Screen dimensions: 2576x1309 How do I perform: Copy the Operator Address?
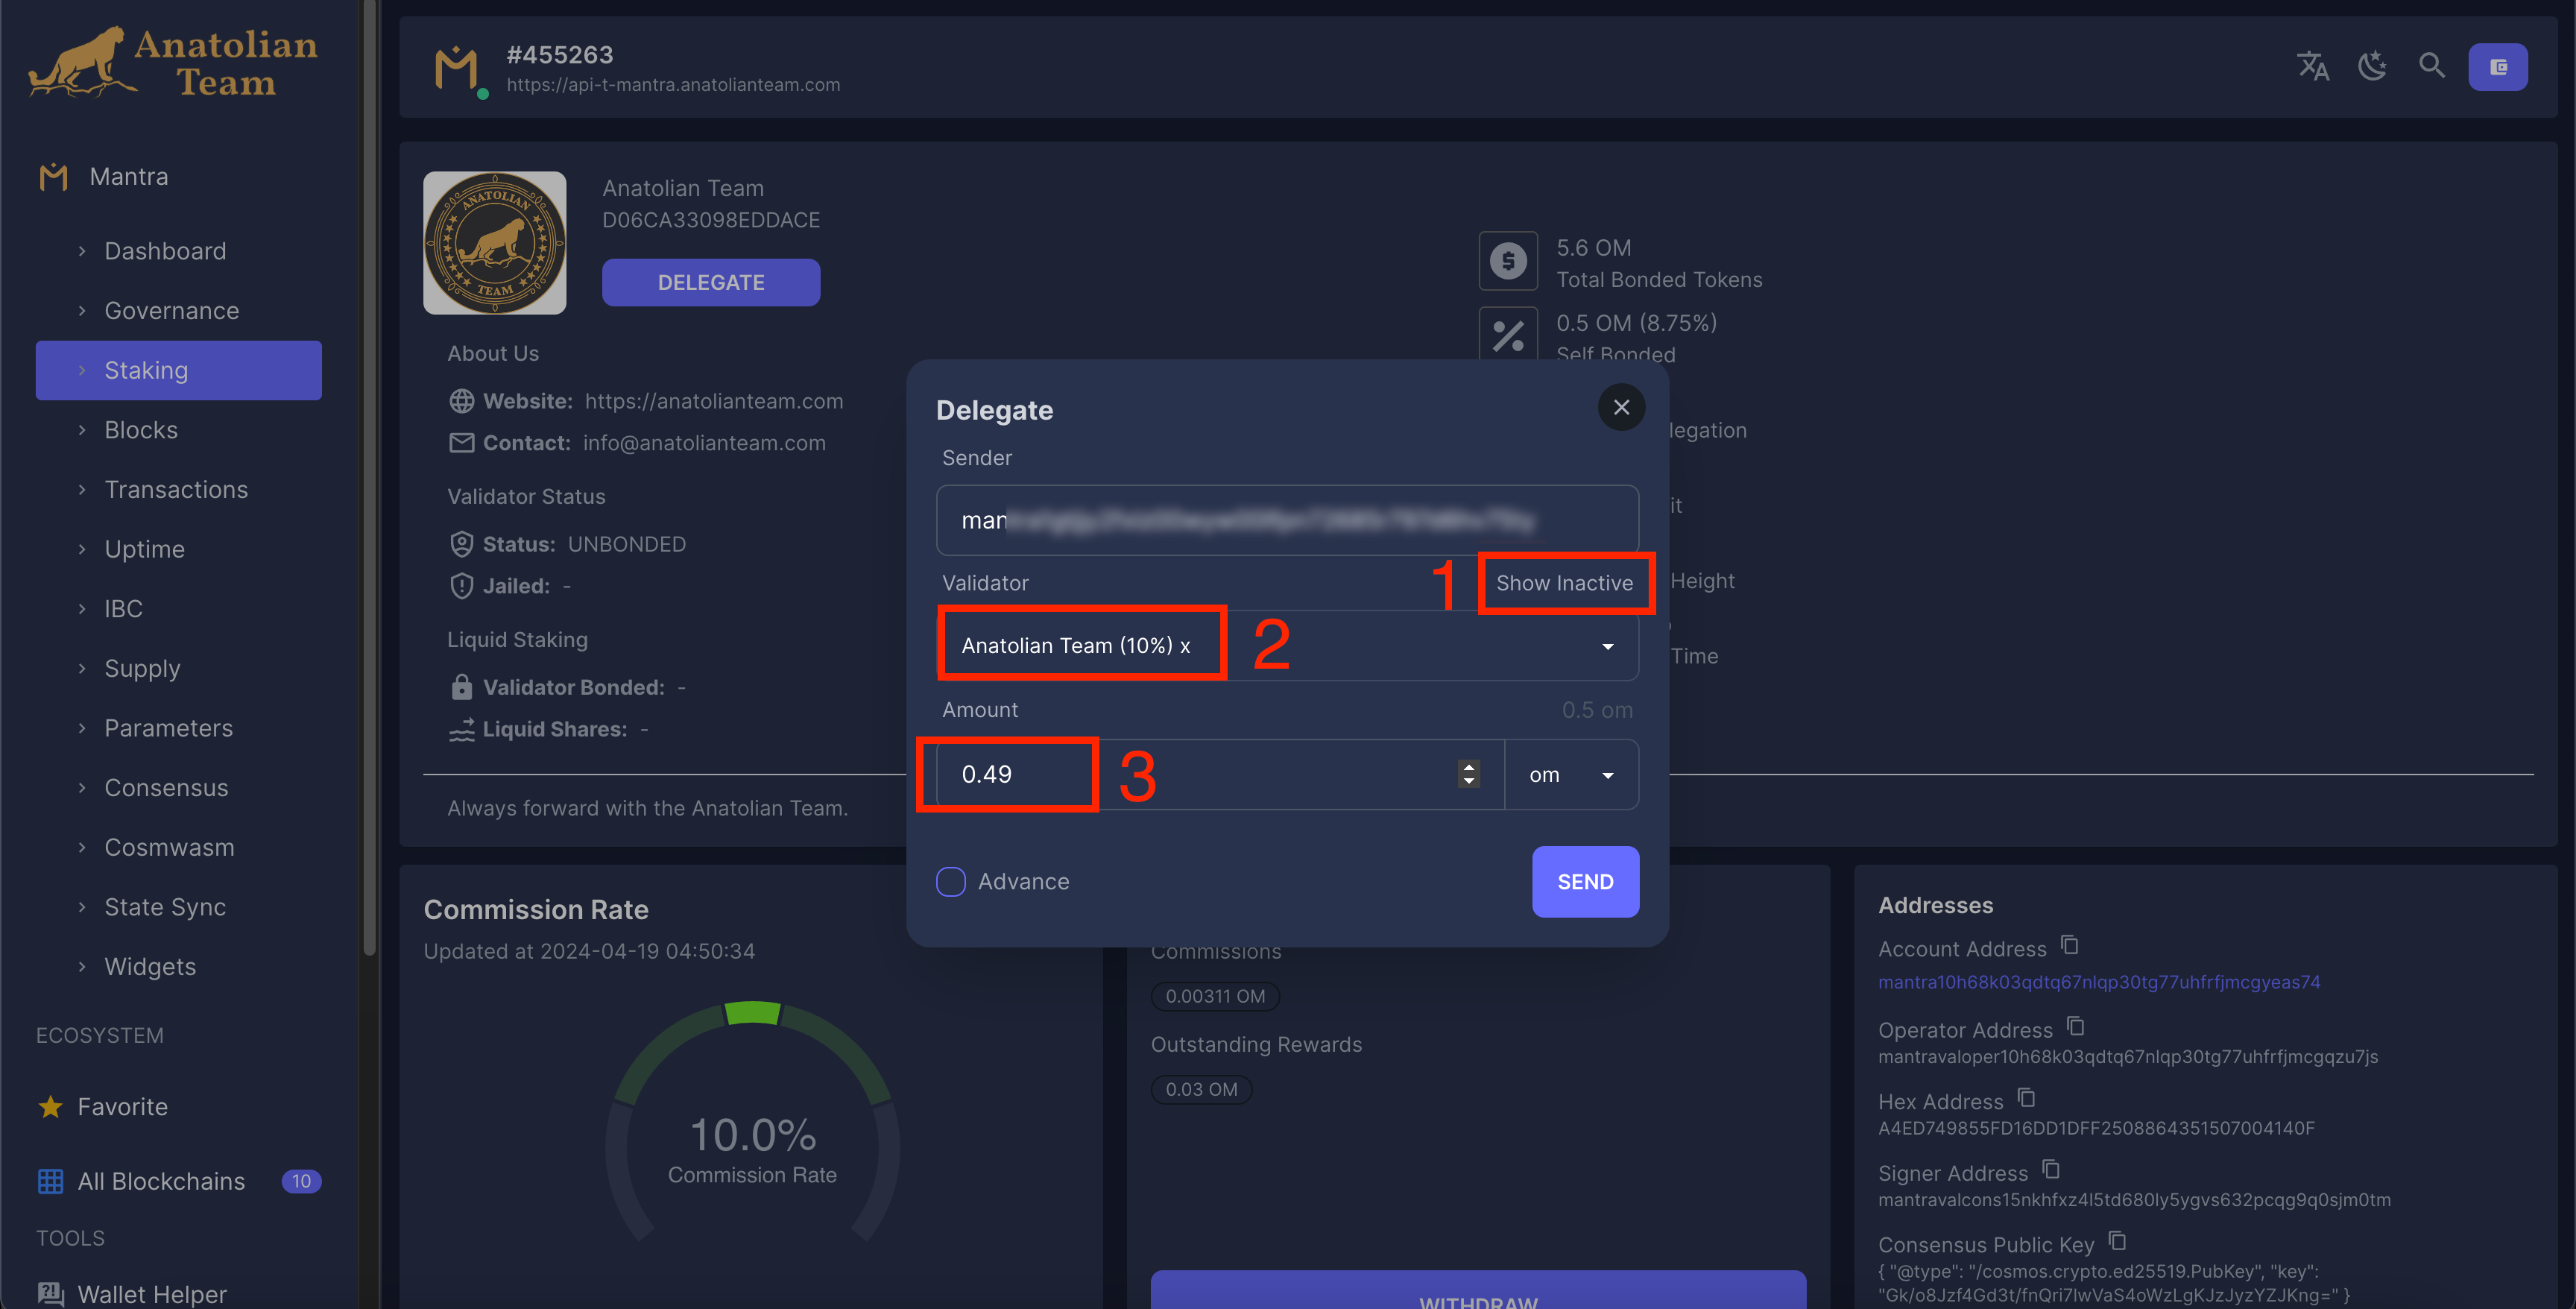coord(2076,1027)
